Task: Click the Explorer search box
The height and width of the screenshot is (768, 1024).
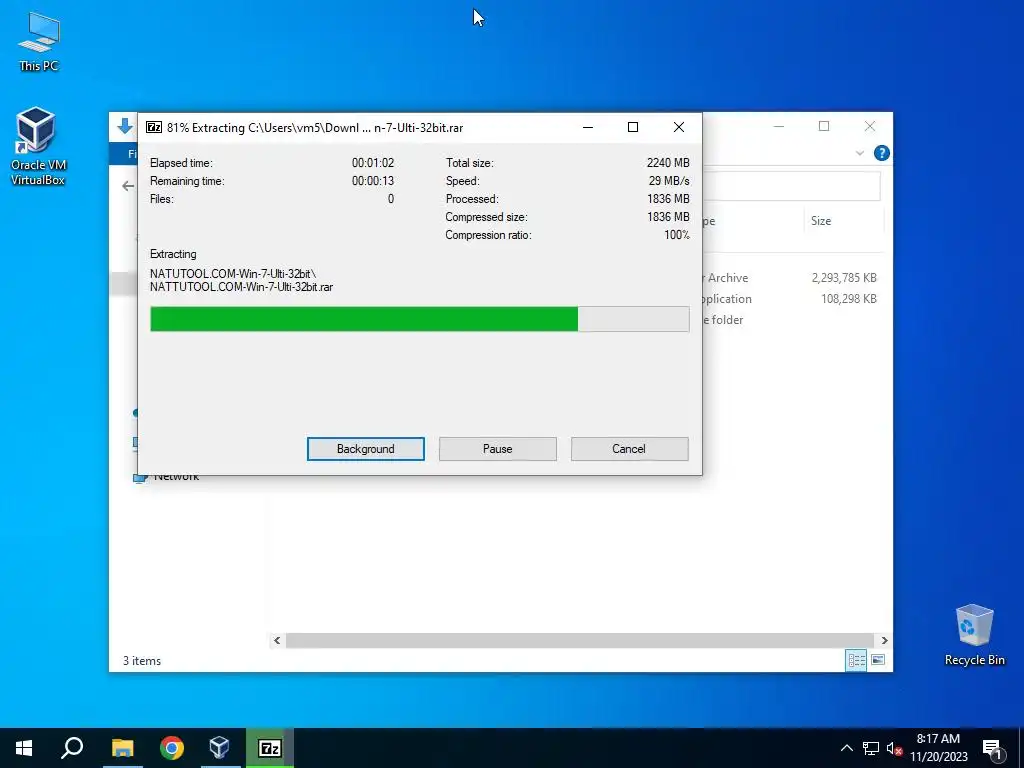Action: [x=792, y=186]
